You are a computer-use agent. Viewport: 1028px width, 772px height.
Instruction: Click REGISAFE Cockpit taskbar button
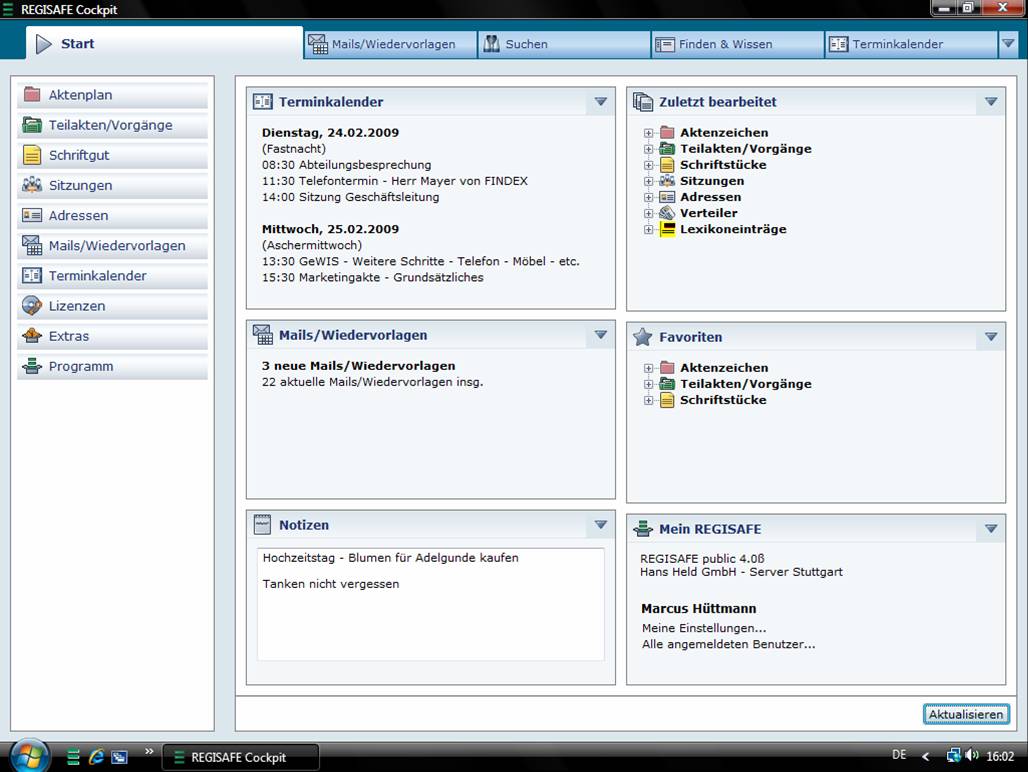tap(241, 757)
